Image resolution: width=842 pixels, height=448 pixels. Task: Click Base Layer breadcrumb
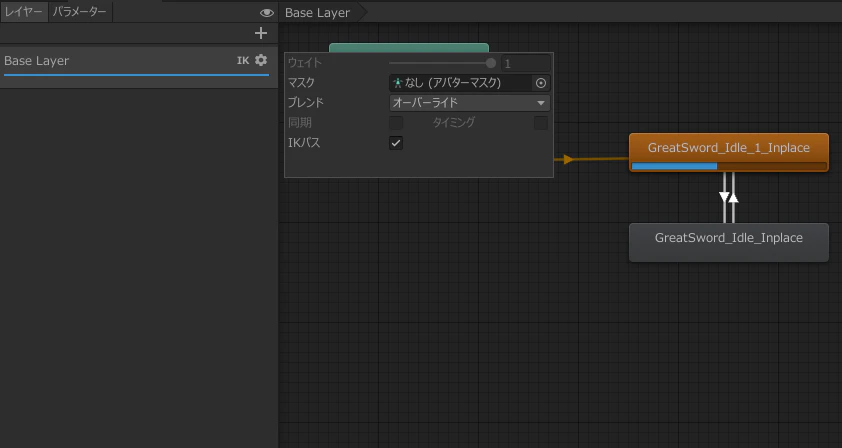click(x=317, y=12)
